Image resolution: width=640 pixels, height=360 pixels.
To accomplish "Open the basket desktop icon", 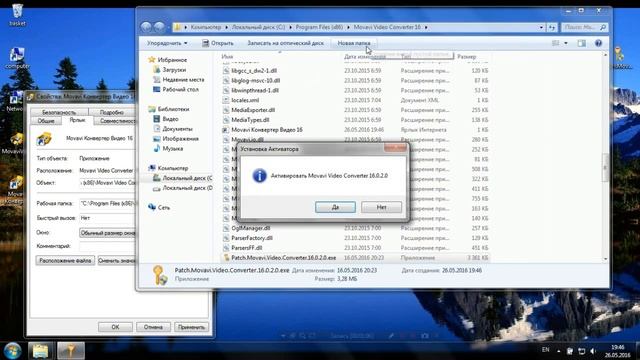I will [18, 15].
